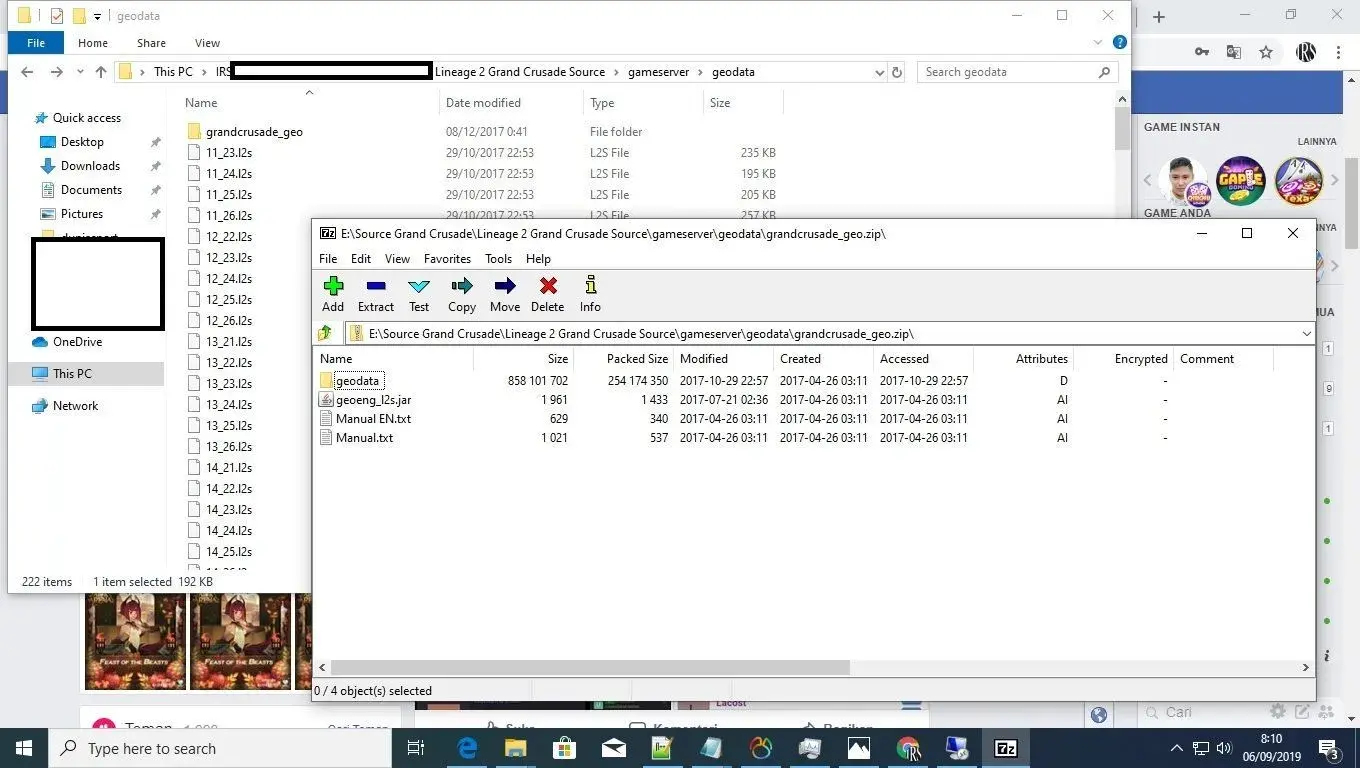Click the right arrow in the Game Instan carousel
The height and width of the screenshot is (768, 1360).
click(1334, 181)
